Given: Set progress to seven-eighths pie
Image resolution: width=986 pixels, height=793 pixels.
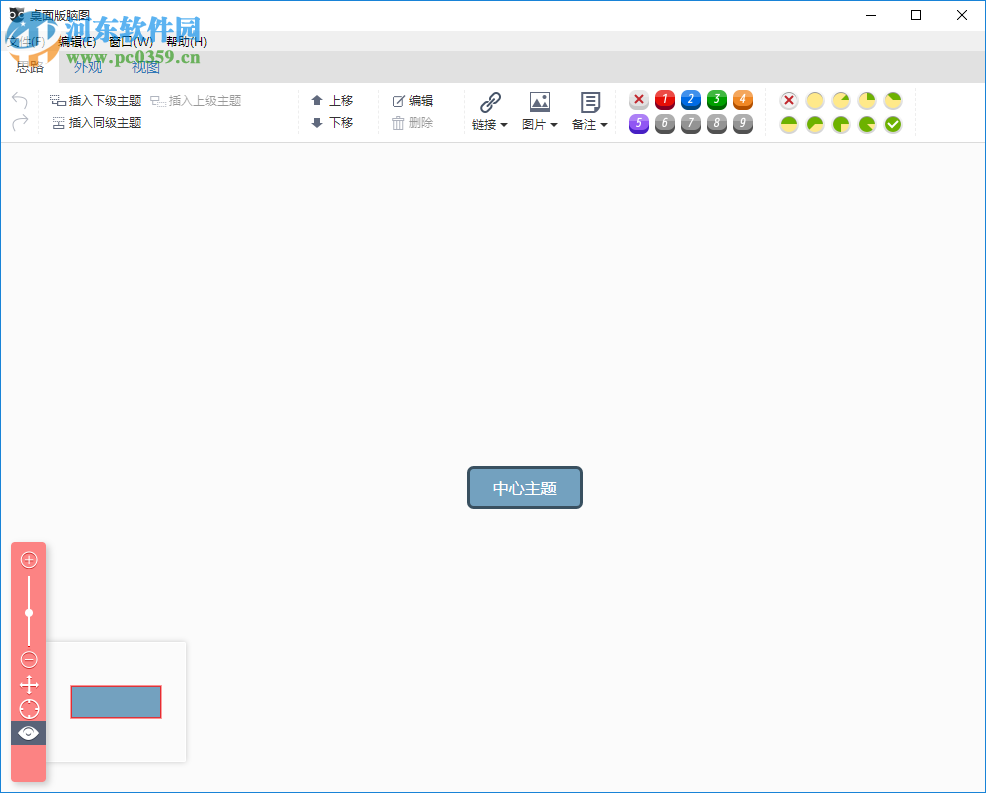Looking at the screenshot, I should (x=867, y=125).
